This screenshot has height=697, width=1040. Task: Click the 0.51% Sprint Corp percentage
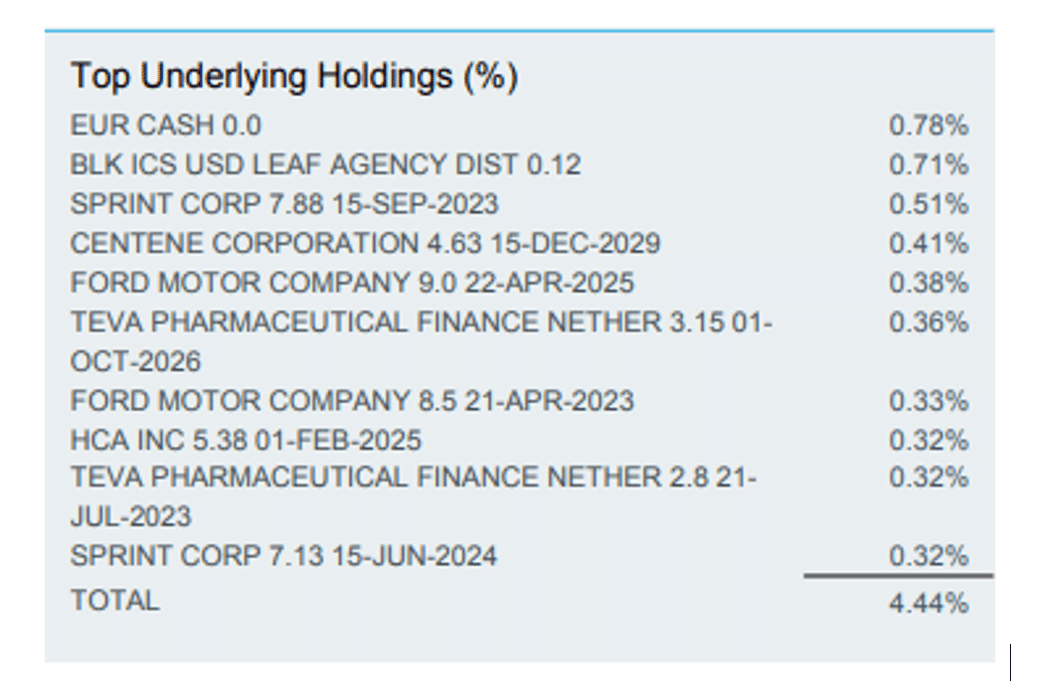[x=928, y=204]
